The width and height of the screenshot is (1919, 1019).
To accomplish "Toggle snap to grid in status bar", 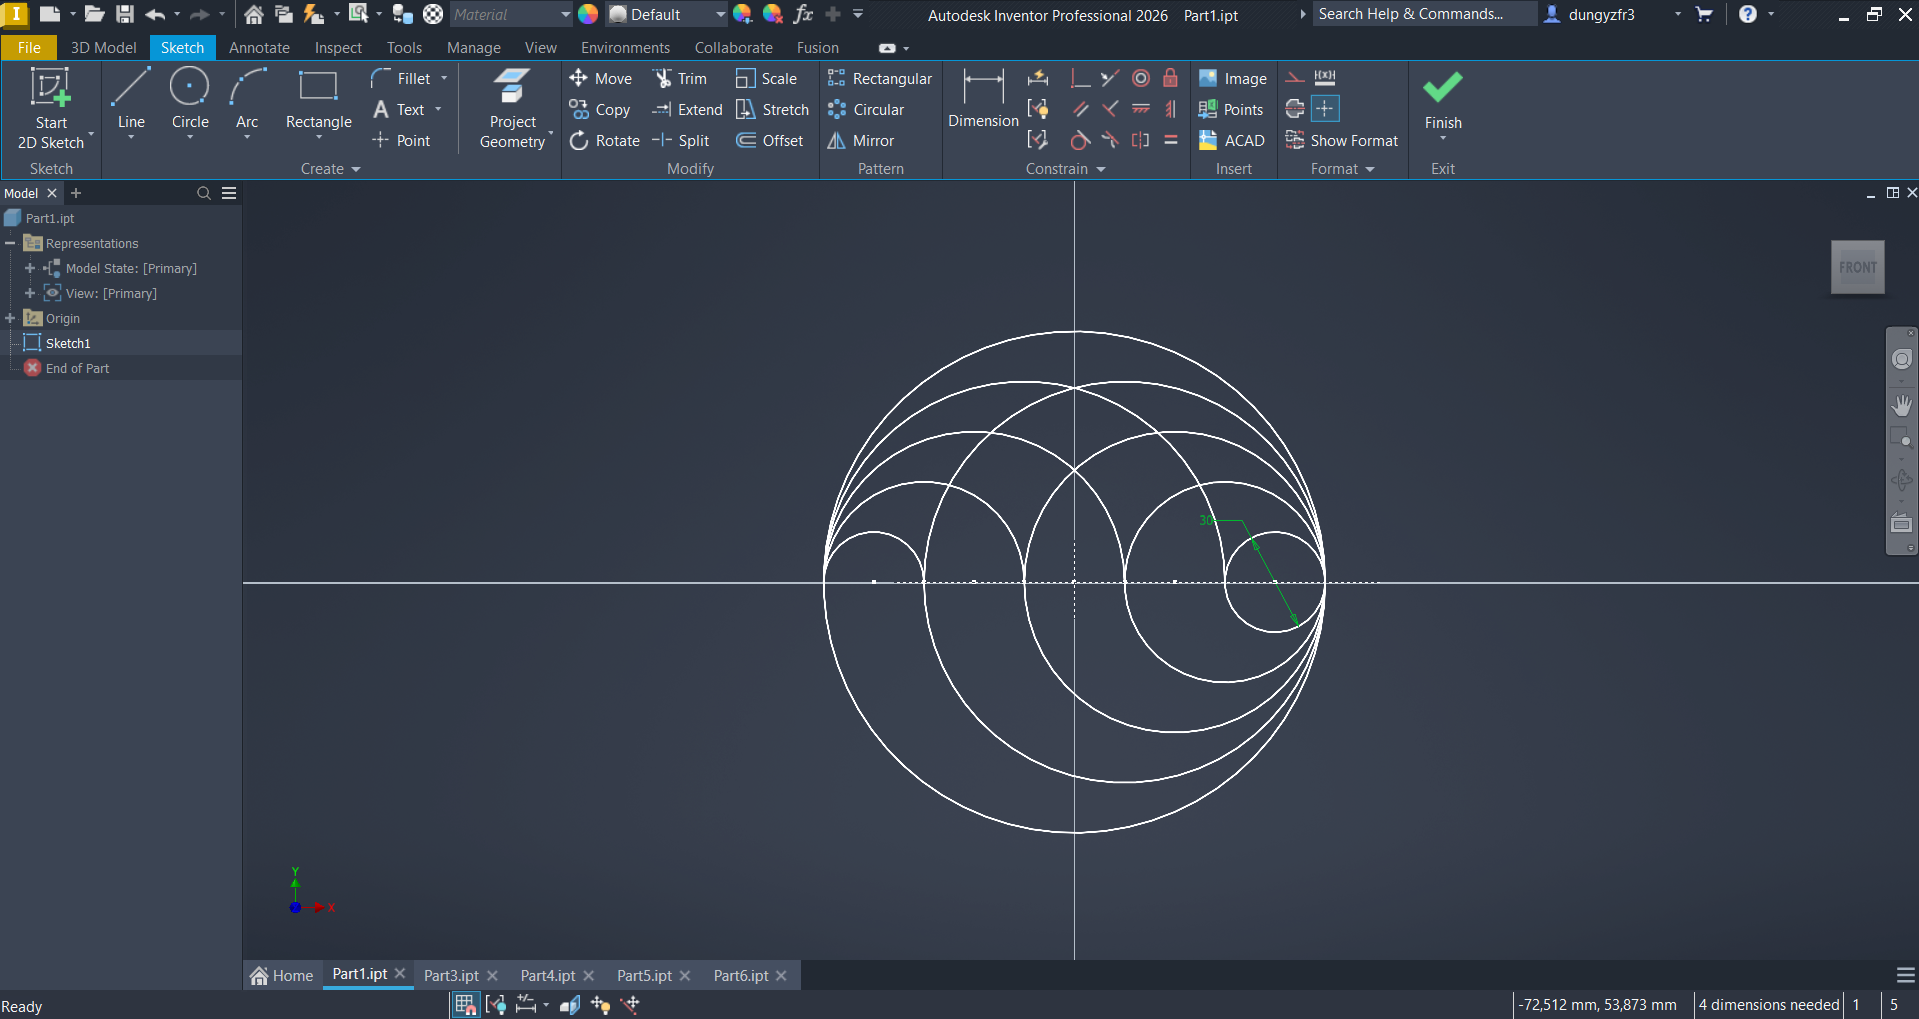I will point(465,1005).
